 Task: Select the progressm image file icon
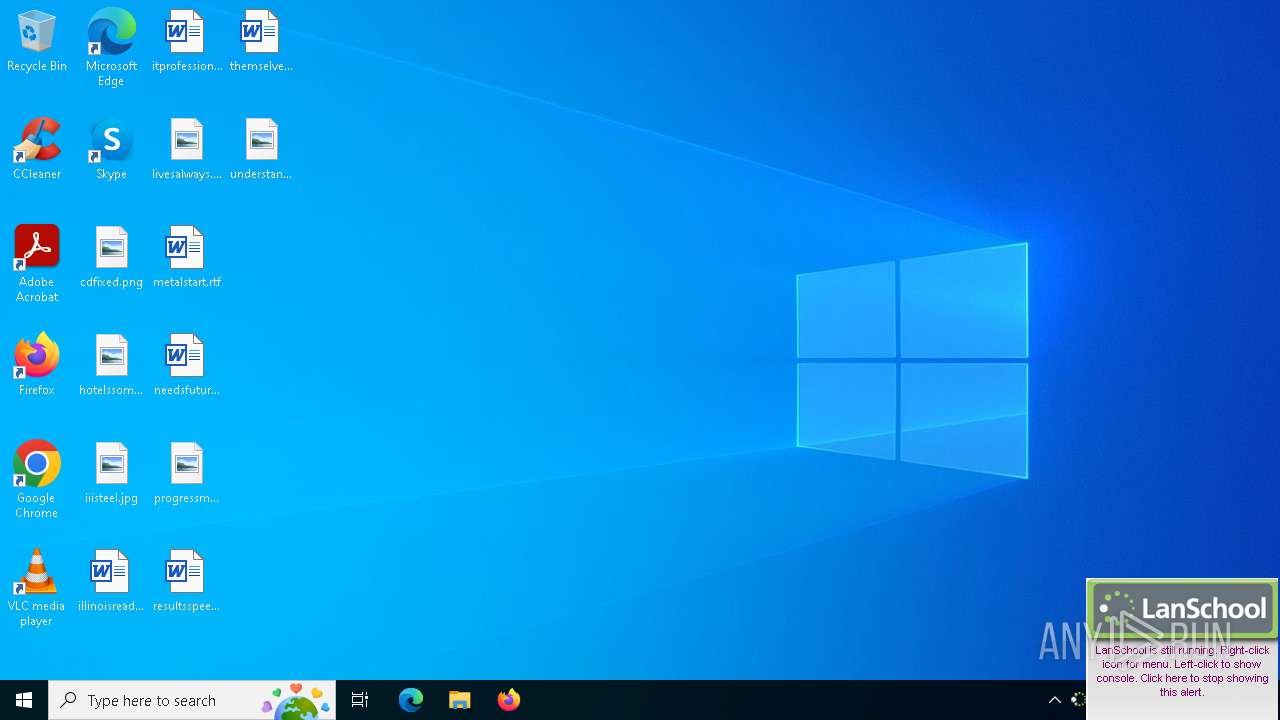click(x=187, y=474)
